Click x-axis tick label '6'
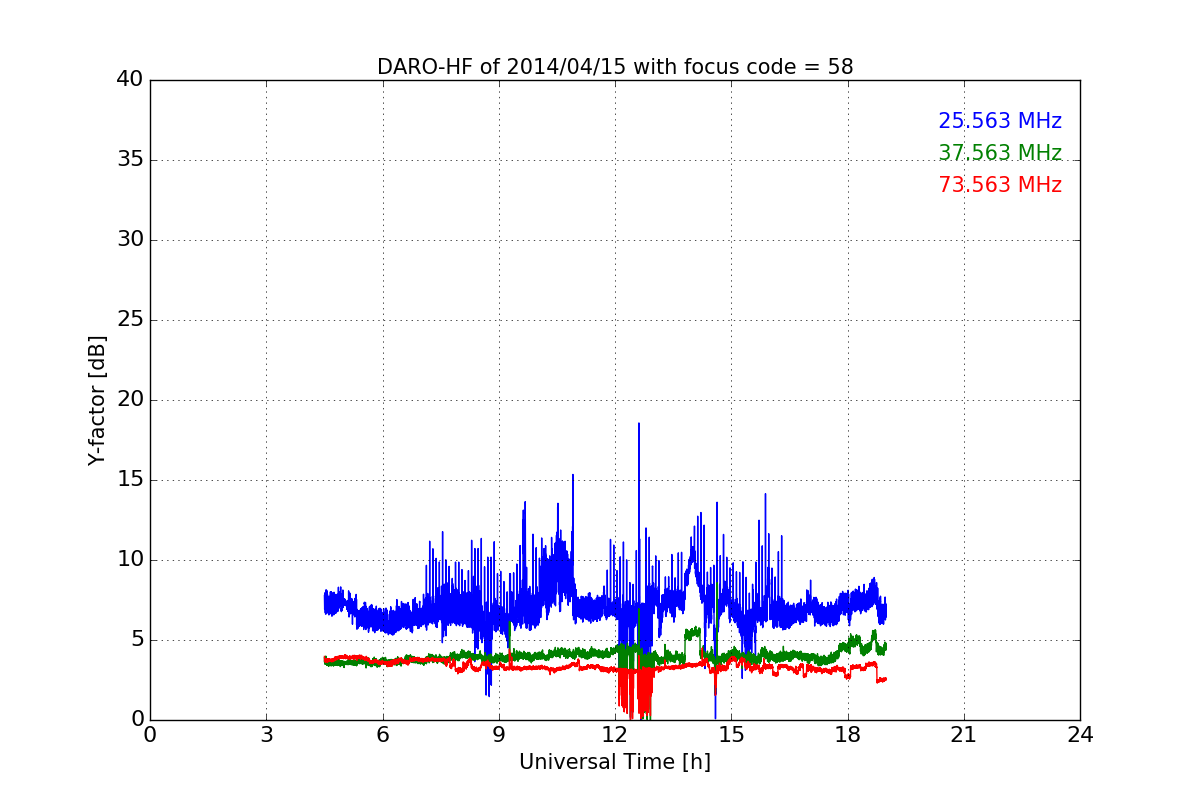The width and height of the screenshot is (1200, 800). coord(383,735)
